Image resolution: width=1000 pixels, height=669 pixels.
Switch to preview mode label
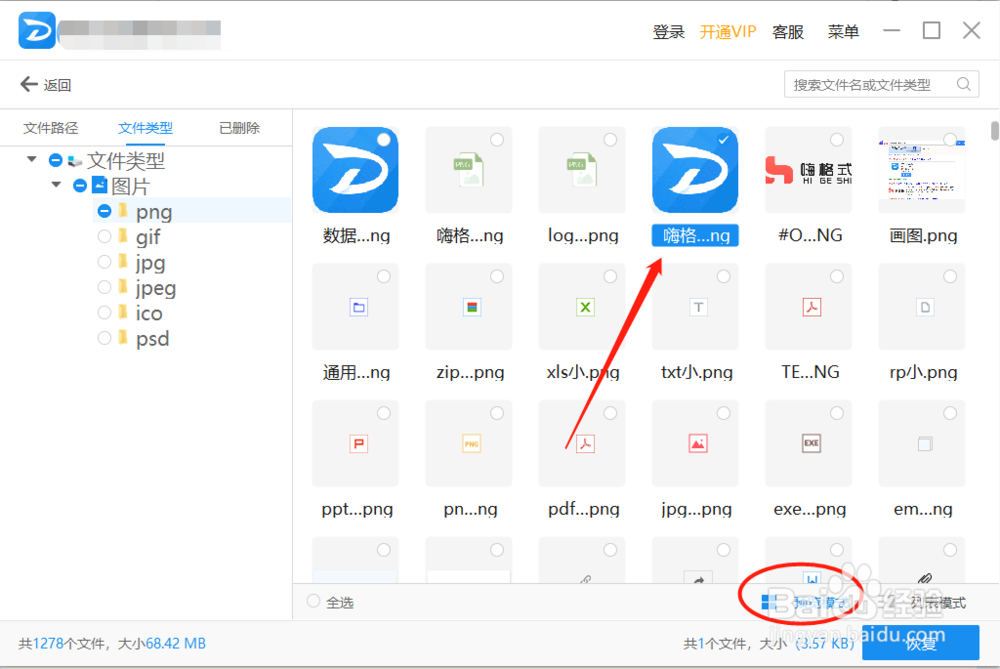tap(820, 602)
